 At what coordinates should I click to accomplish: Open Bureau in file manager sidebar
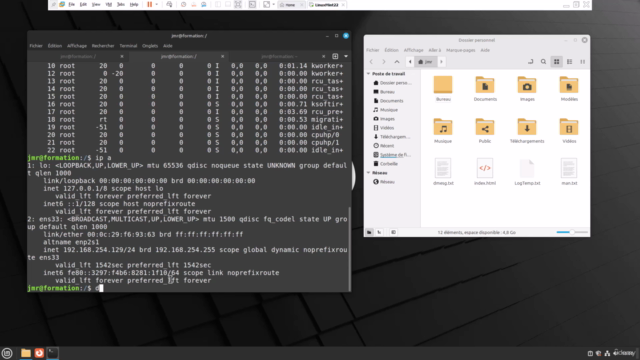pos(384,92)
